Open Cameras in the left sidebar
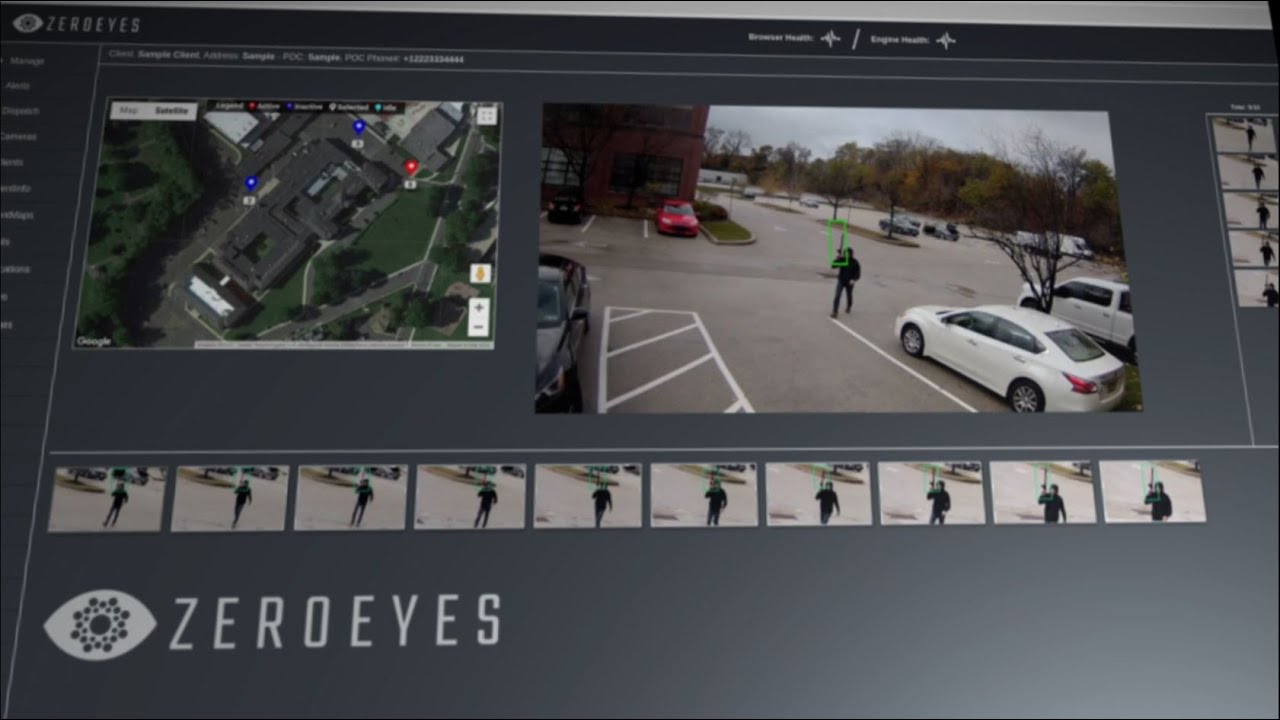1280x720 pixels. coord(18,136)
